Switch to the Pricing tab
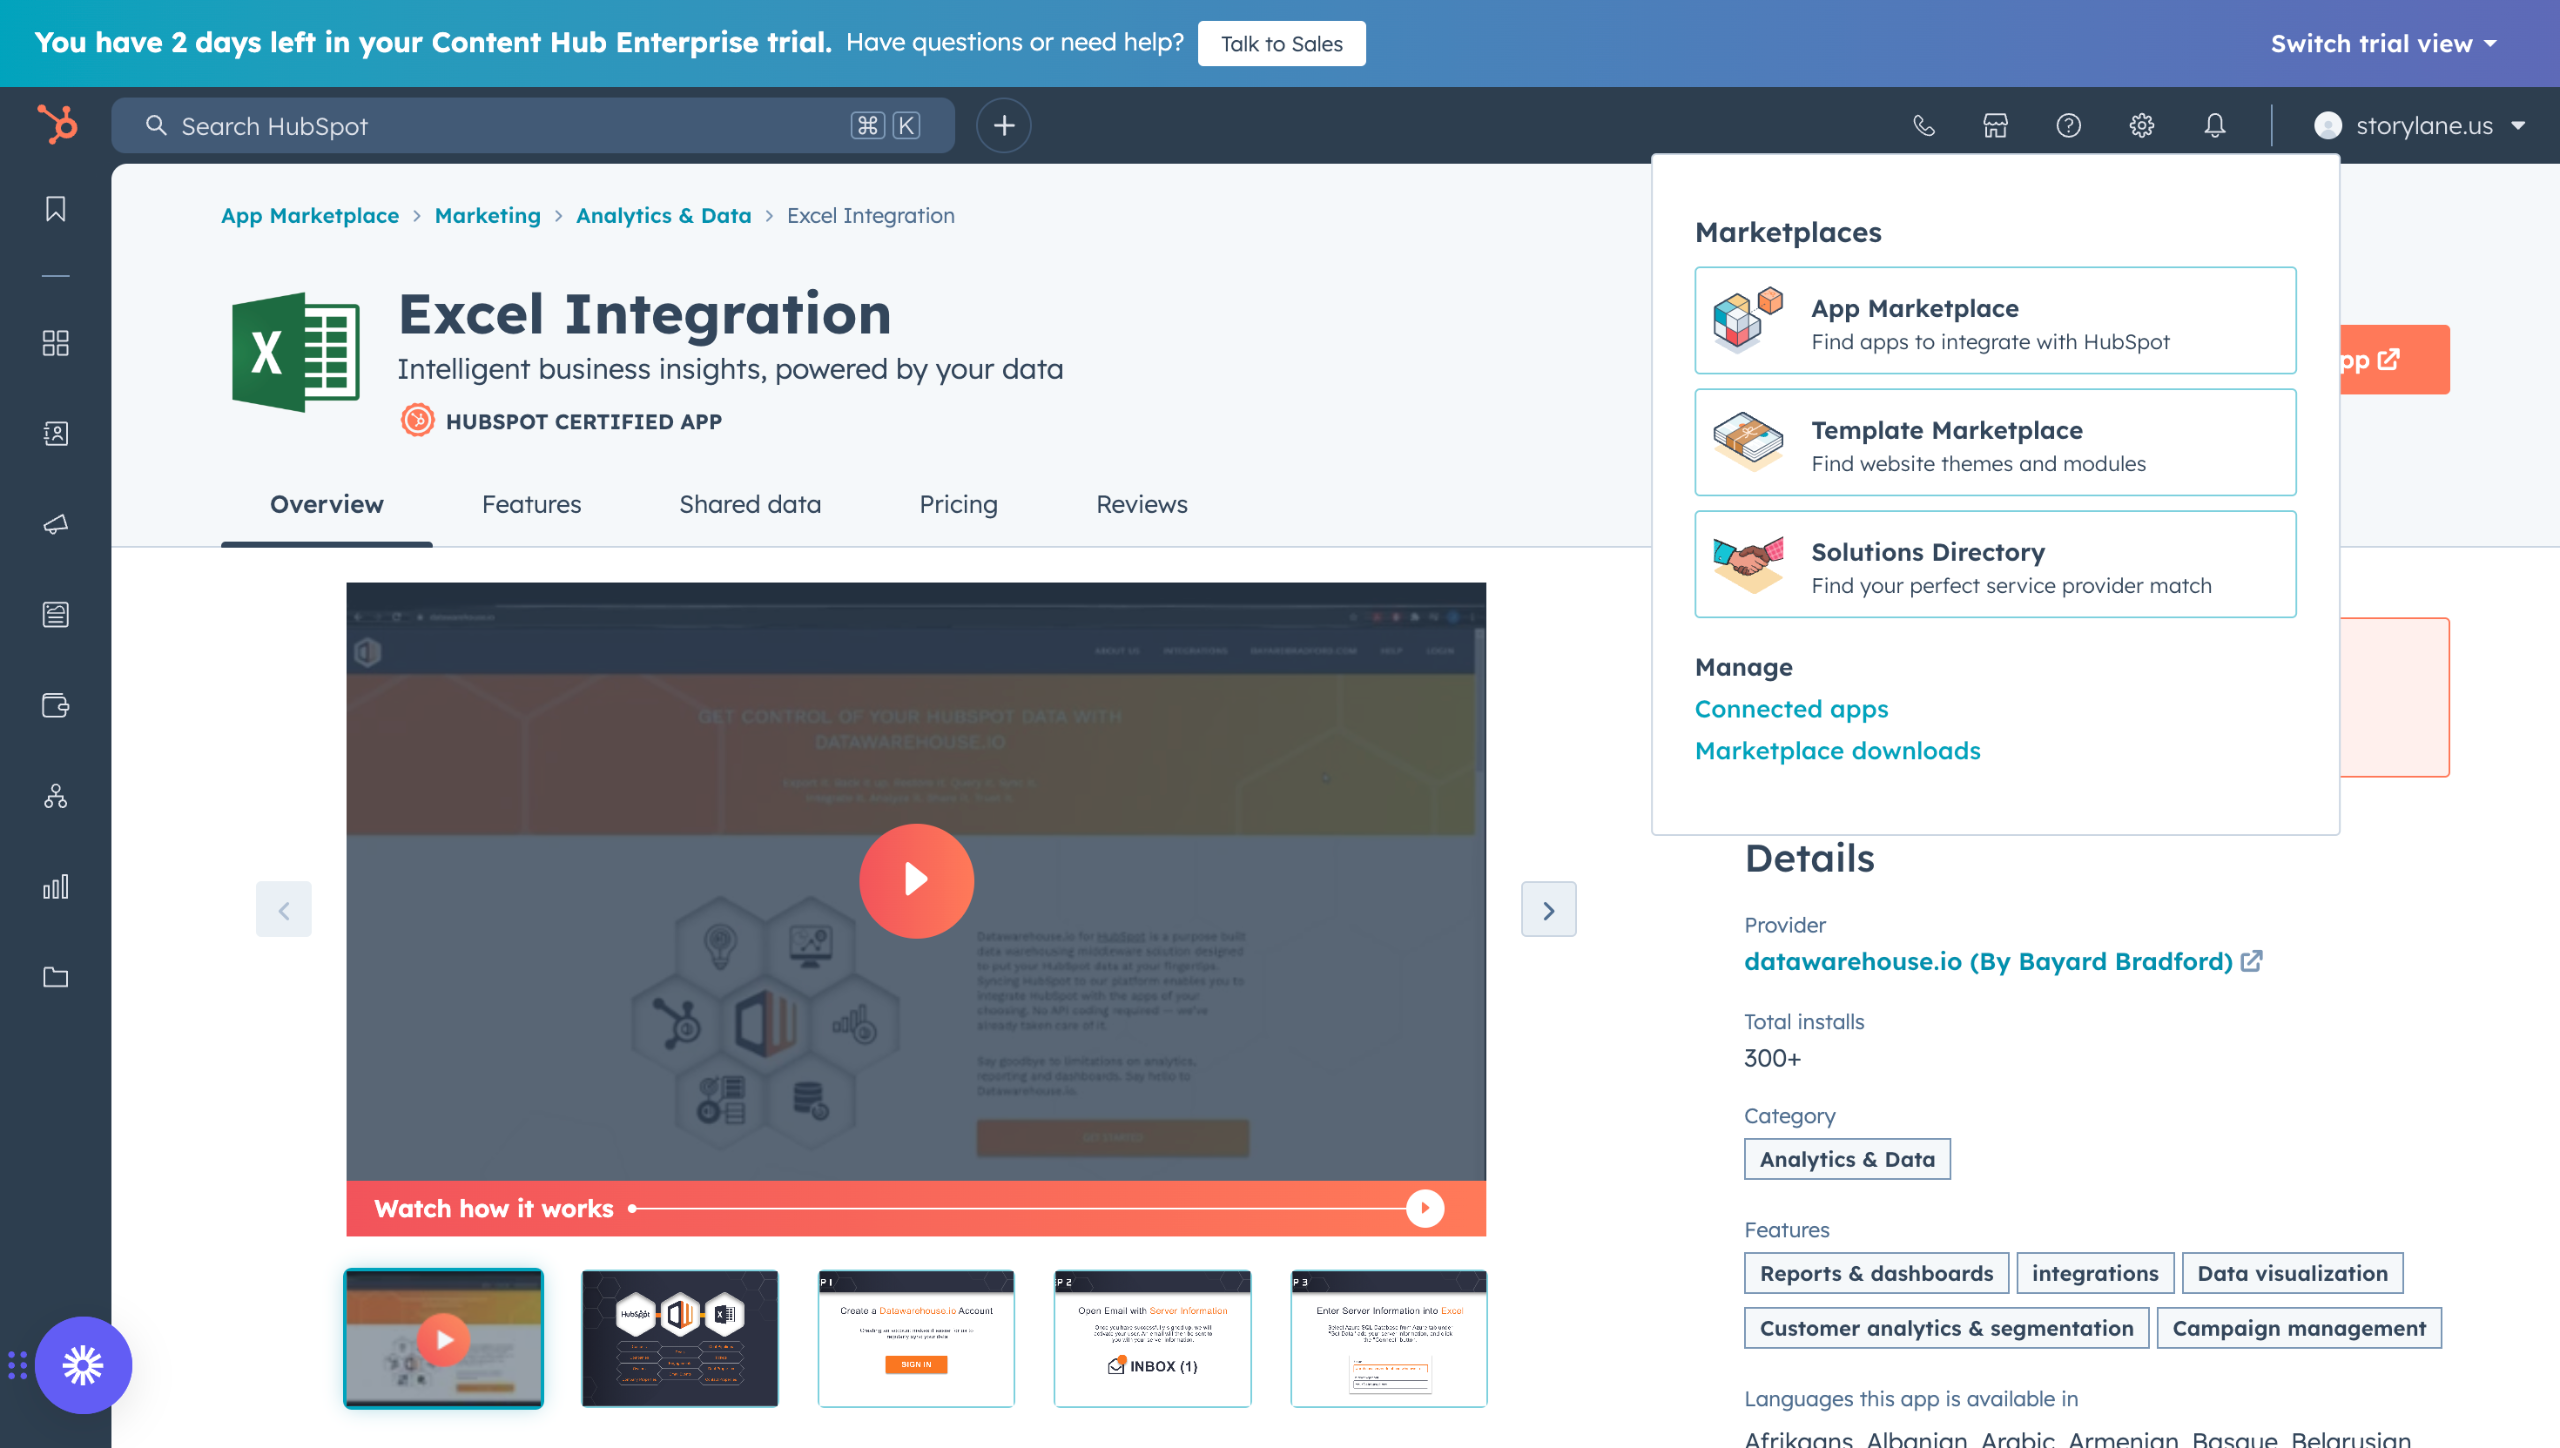 pos(958,505)
